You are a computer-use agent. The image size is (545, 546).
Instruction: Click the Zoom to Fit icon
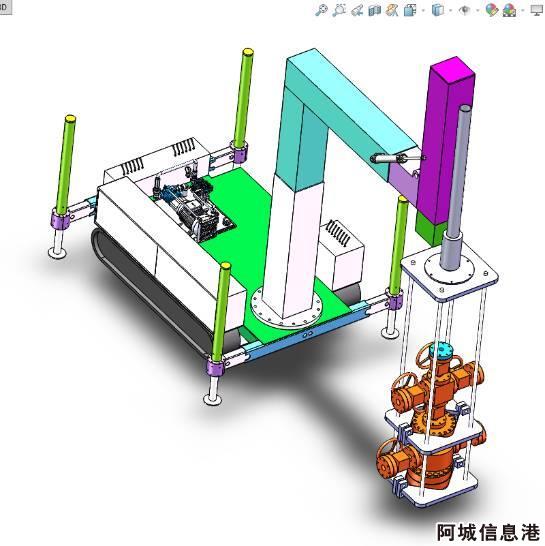(321, 10)
